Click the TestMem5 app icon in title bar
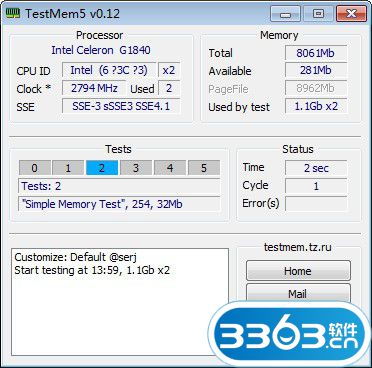The image size is (372, 368). pos(13,14)
